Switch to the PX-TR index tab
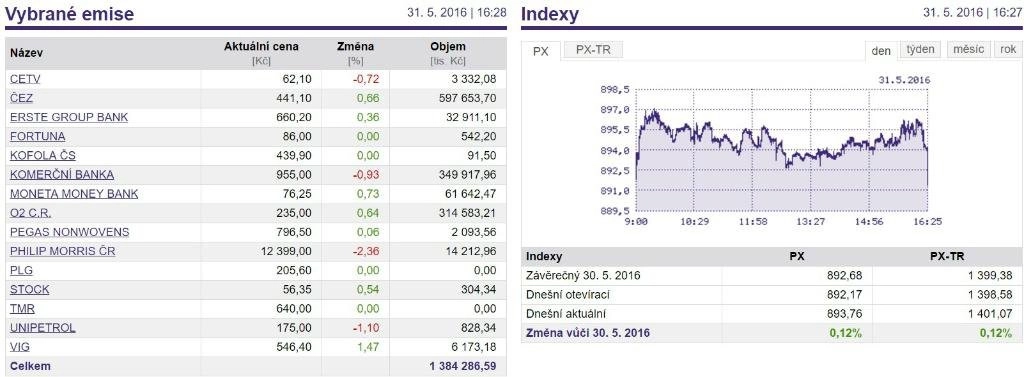Screen dimensions: 1024x377 [593, 50]
